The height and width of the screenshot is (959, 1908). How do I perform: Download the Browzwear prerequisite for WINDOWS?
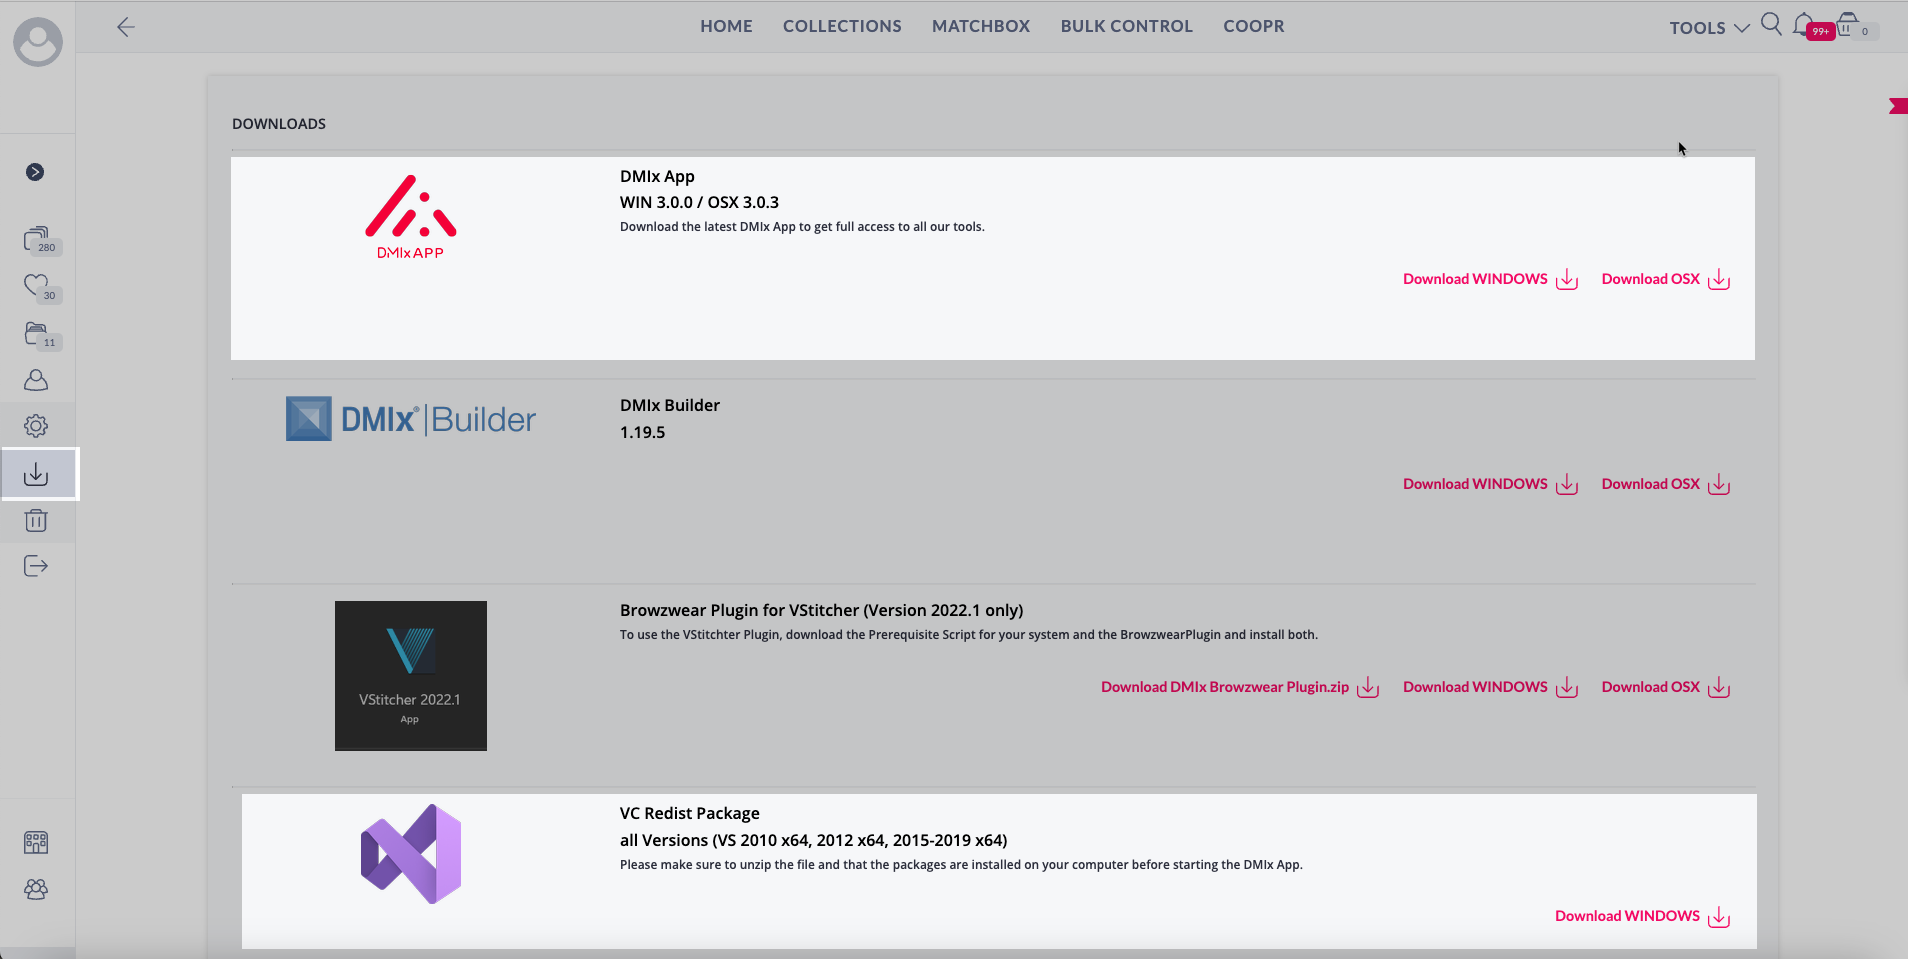1490,687
